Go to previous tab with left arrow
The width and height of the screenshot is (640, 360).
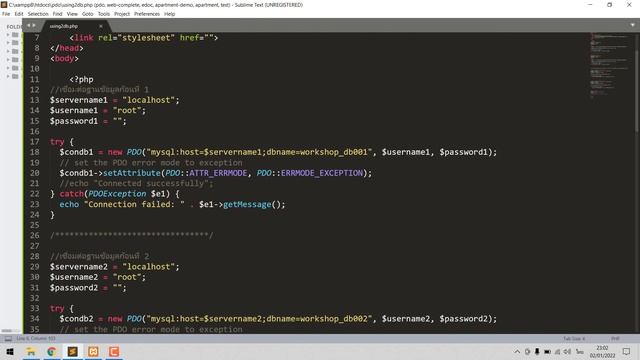(x=29, y=26)
